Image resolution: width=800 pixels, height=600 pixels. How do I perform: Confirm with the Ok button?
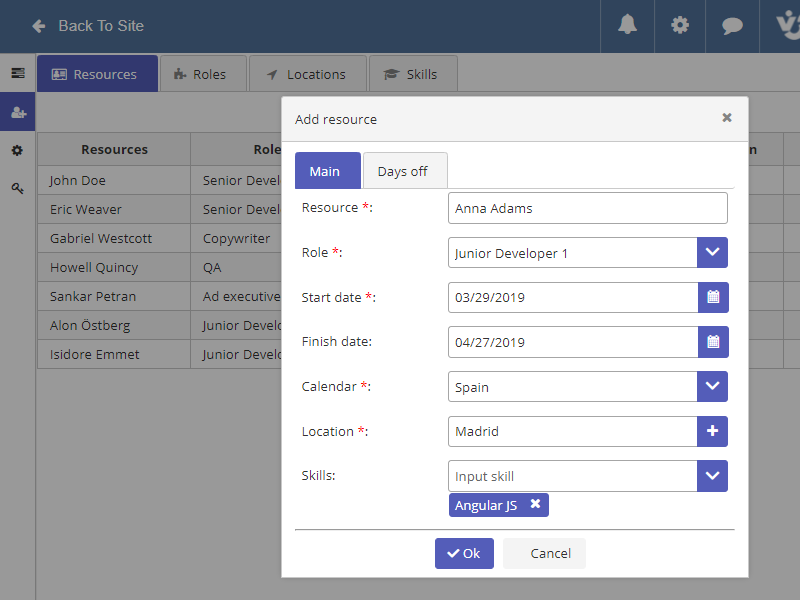(x=464, y=553)
